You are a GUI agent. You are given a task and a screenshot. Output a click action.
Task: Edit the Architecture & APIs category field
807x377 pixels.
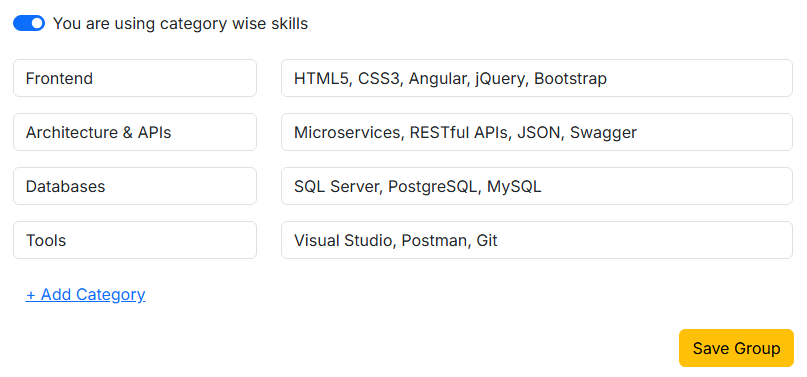click(135, 132)
